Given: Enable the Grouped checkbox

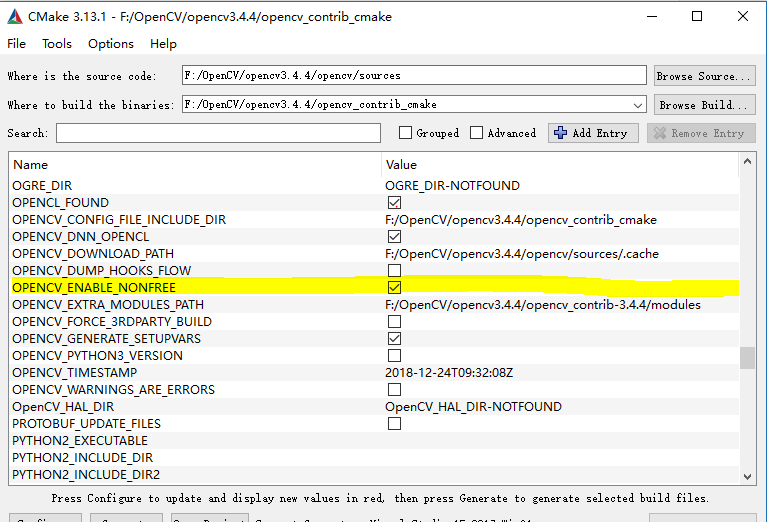Looking at the screenshot, I should pyautogui.click(x=405, y=133).
